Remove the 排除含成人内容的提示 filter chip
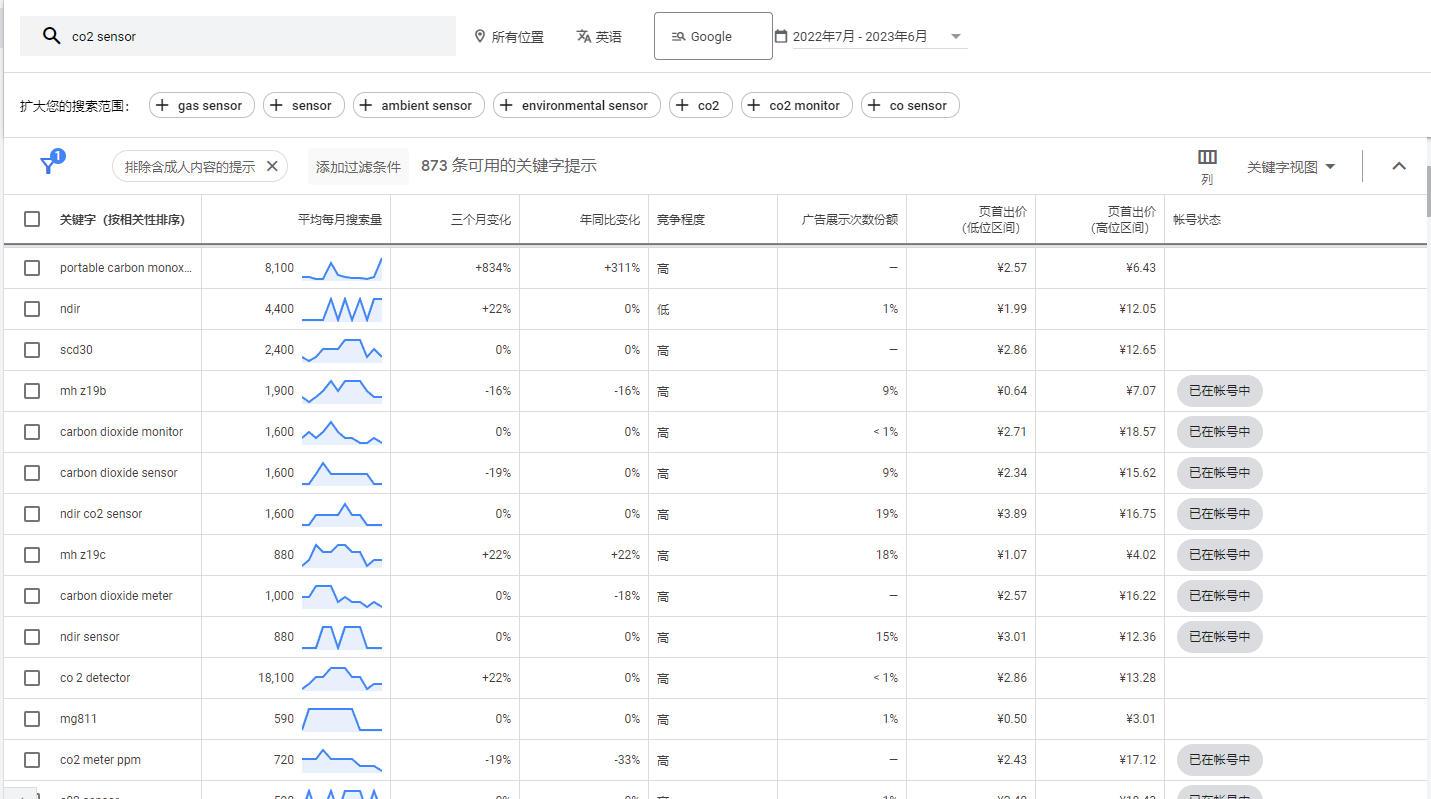 point(272,167)
